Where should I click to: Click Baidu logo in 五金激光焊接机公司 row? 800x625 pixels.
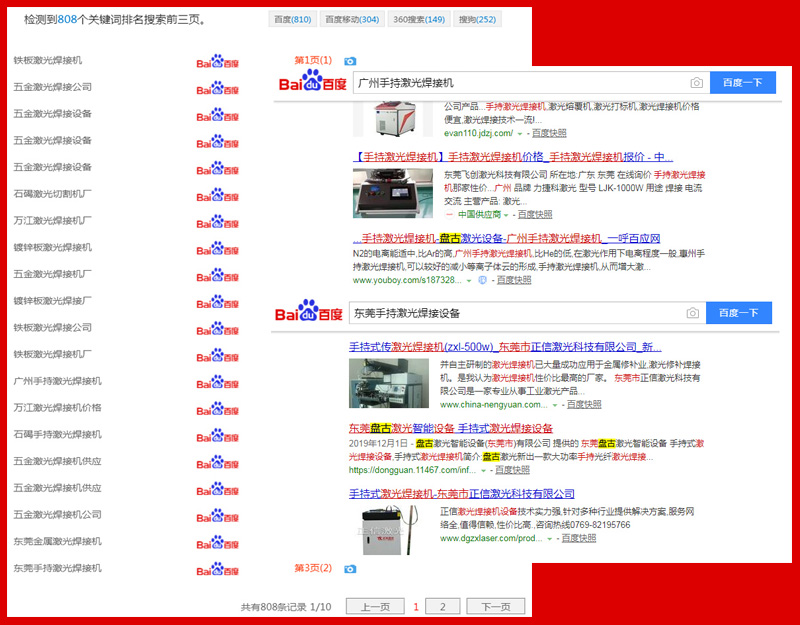point(217,515)
